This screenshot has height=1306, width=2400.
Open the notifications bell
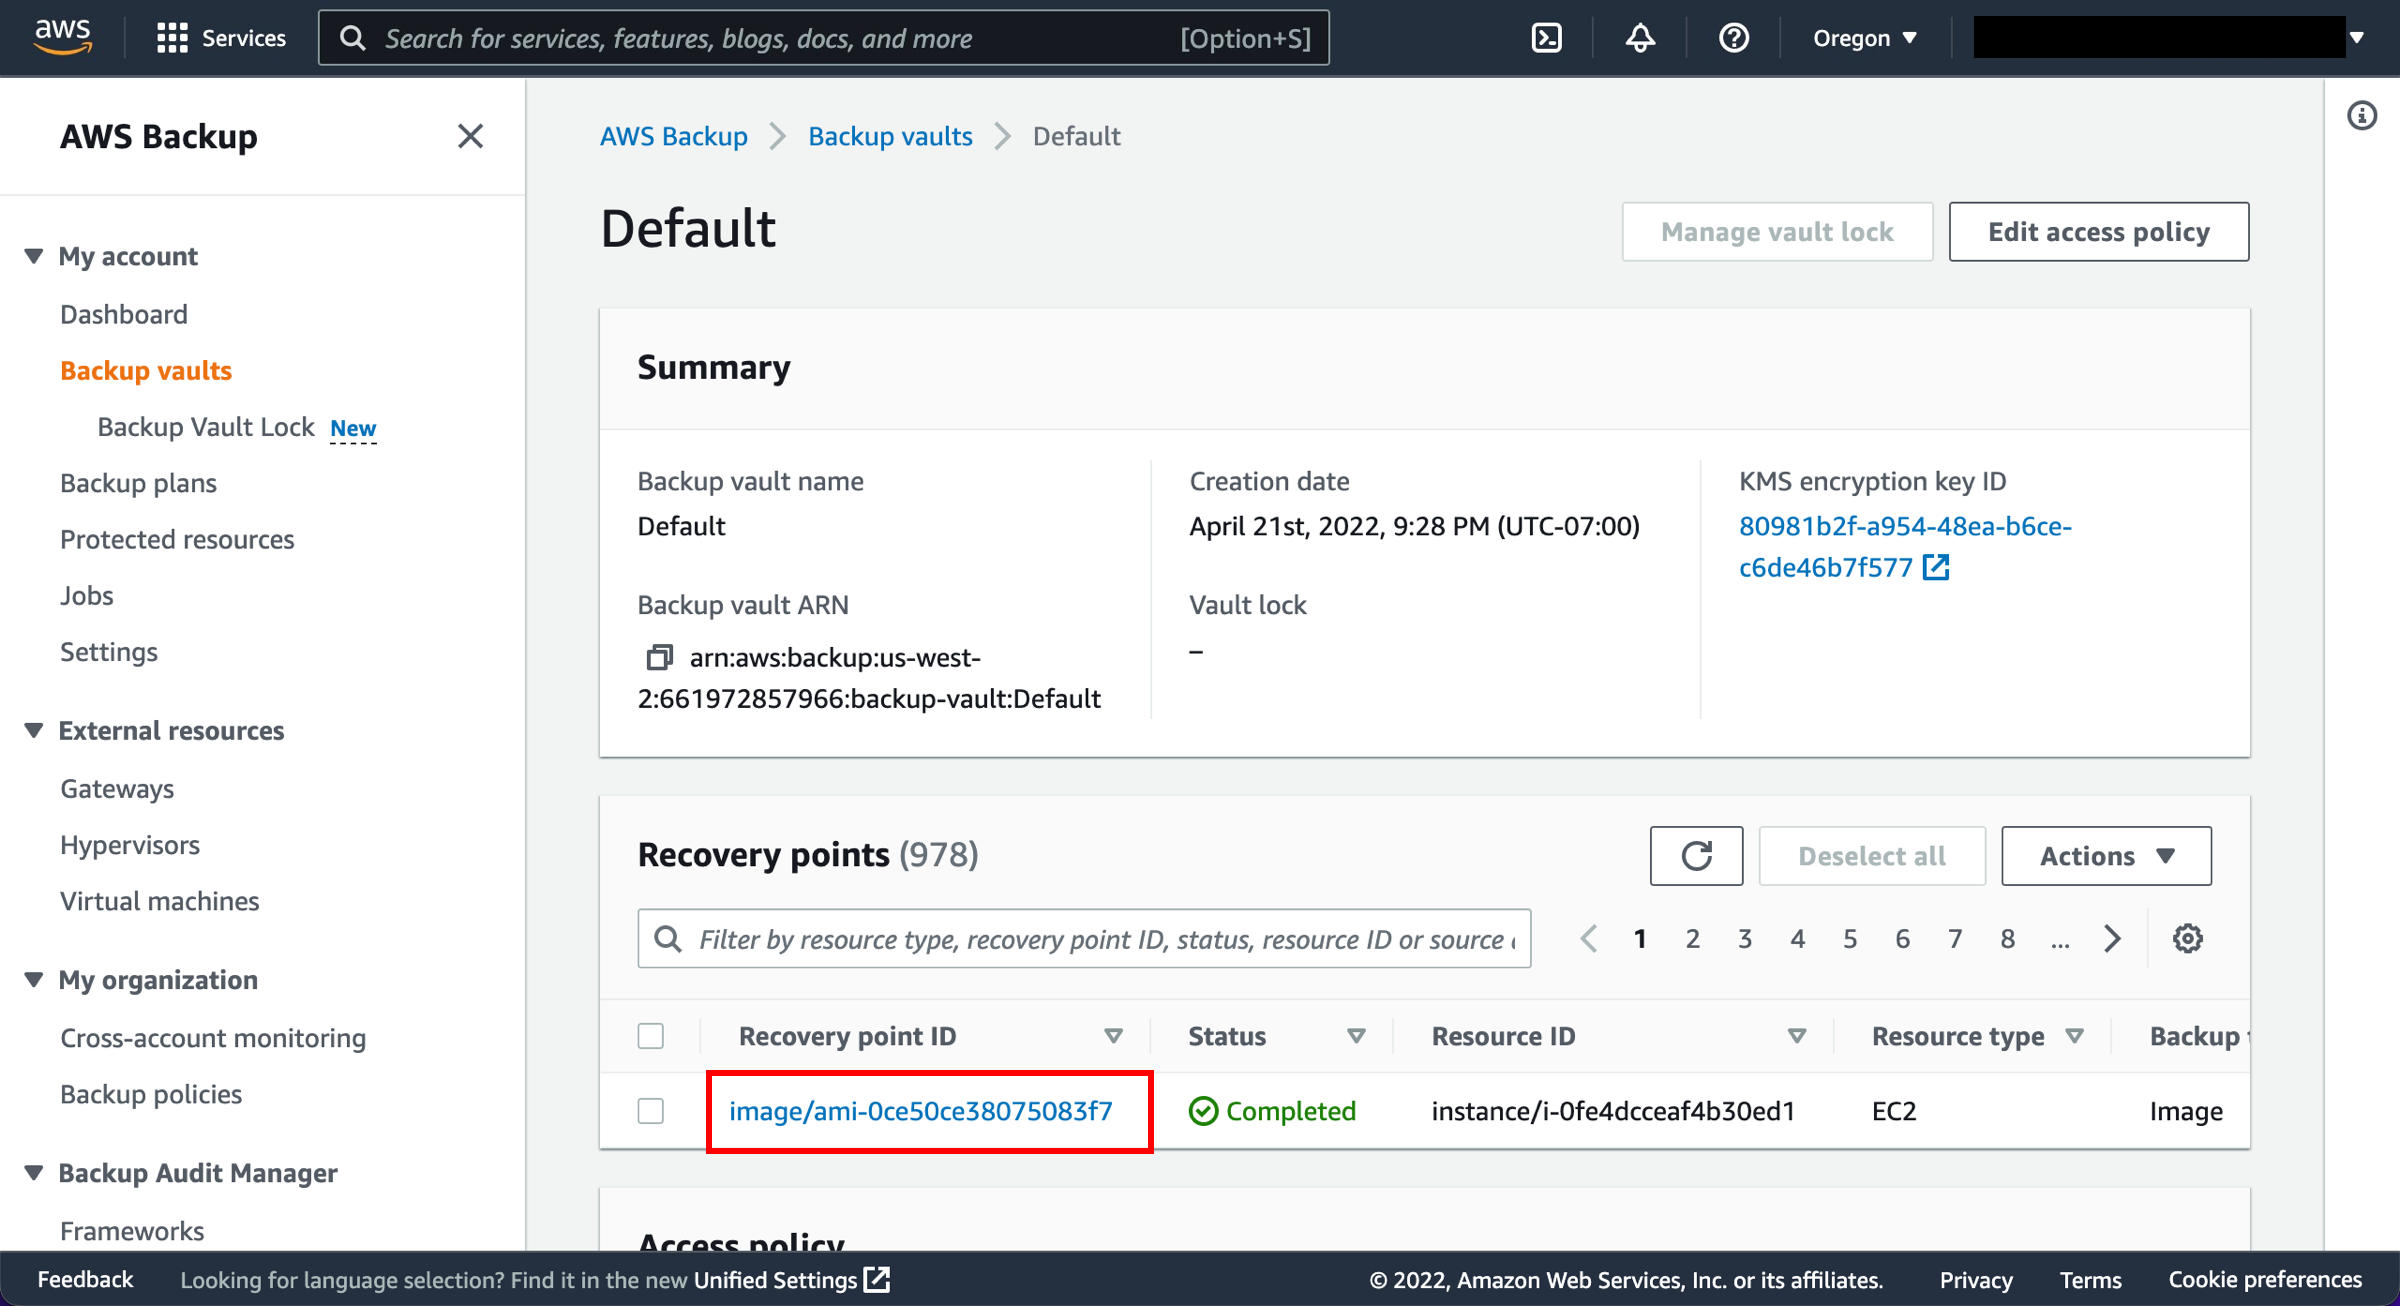pos(1640,38)
